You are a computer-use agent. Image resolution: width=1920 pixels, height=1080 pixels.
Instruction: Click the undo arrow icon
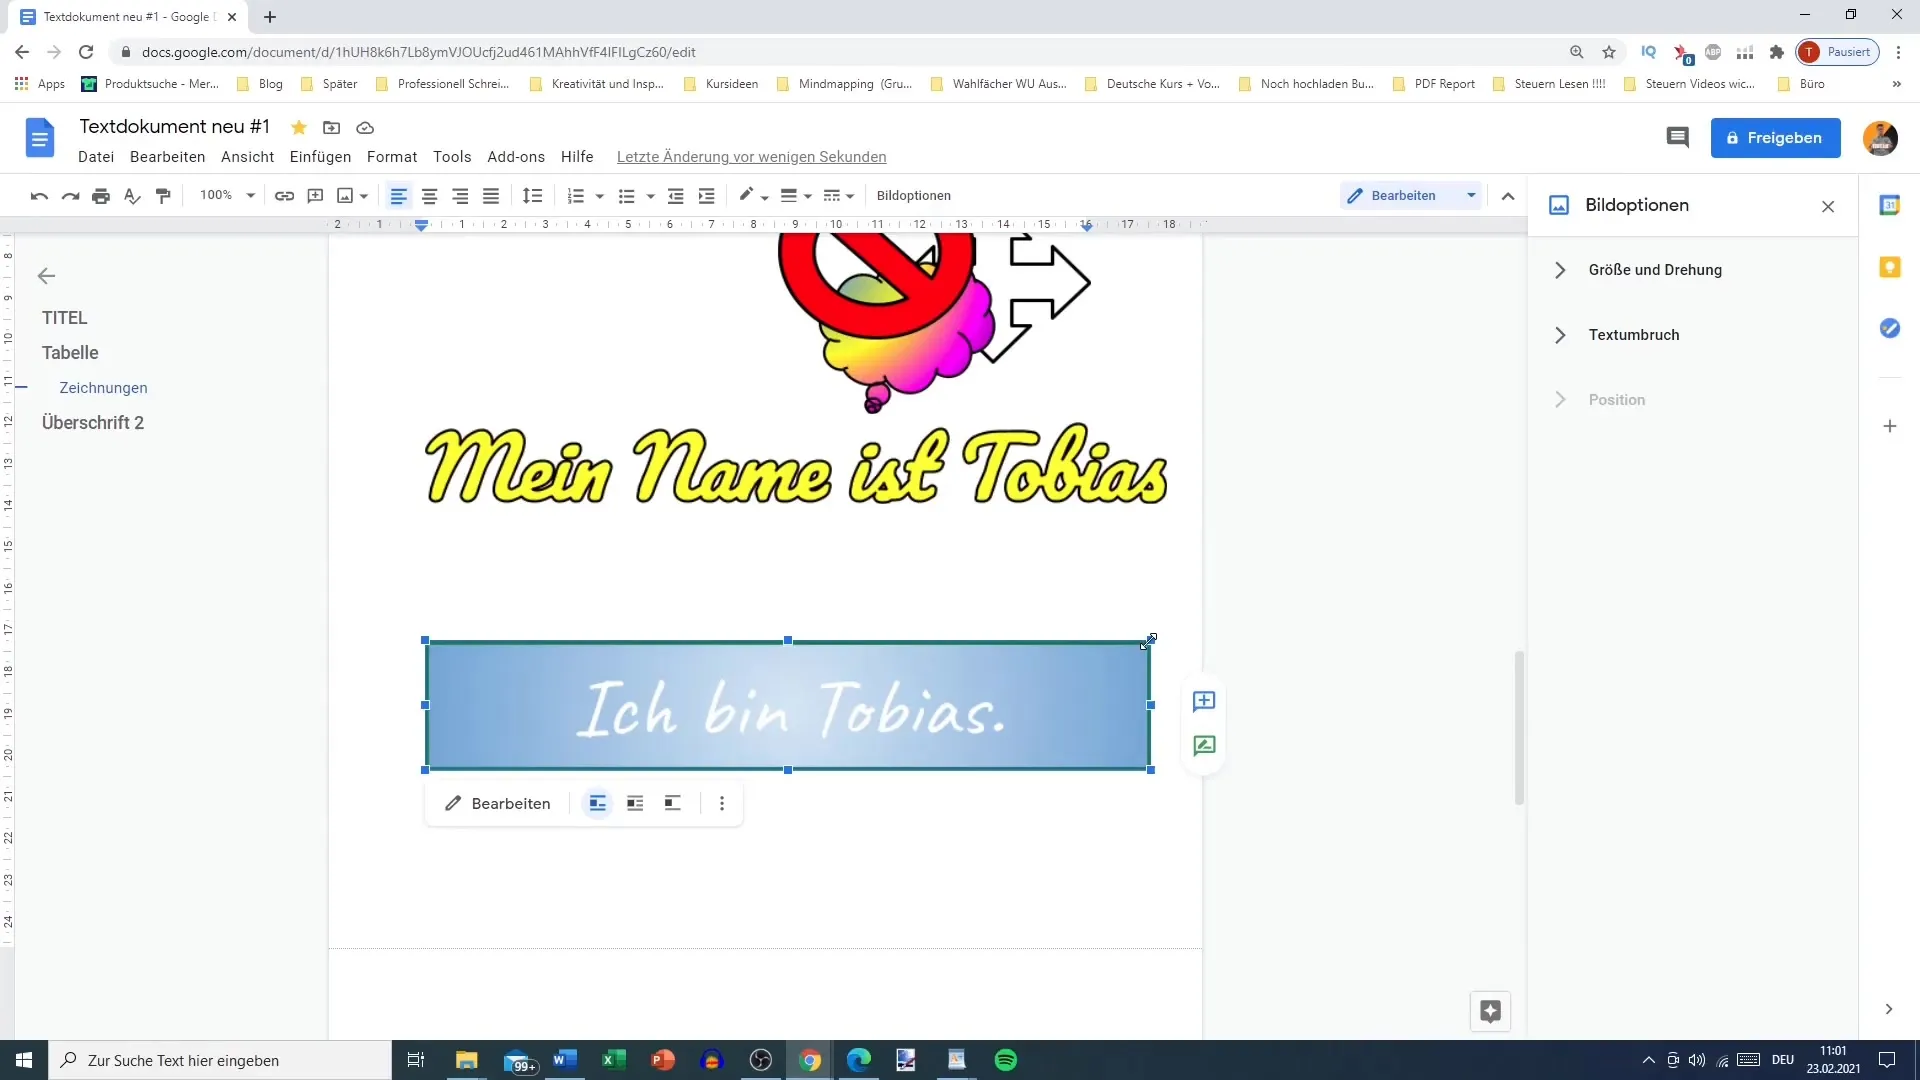pyautogui.click(x=38, y=195)
